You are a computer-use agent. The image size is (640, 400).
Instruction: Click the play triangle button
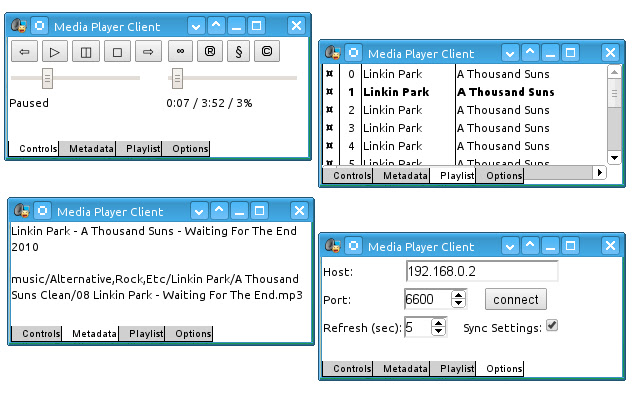[55, 51]
